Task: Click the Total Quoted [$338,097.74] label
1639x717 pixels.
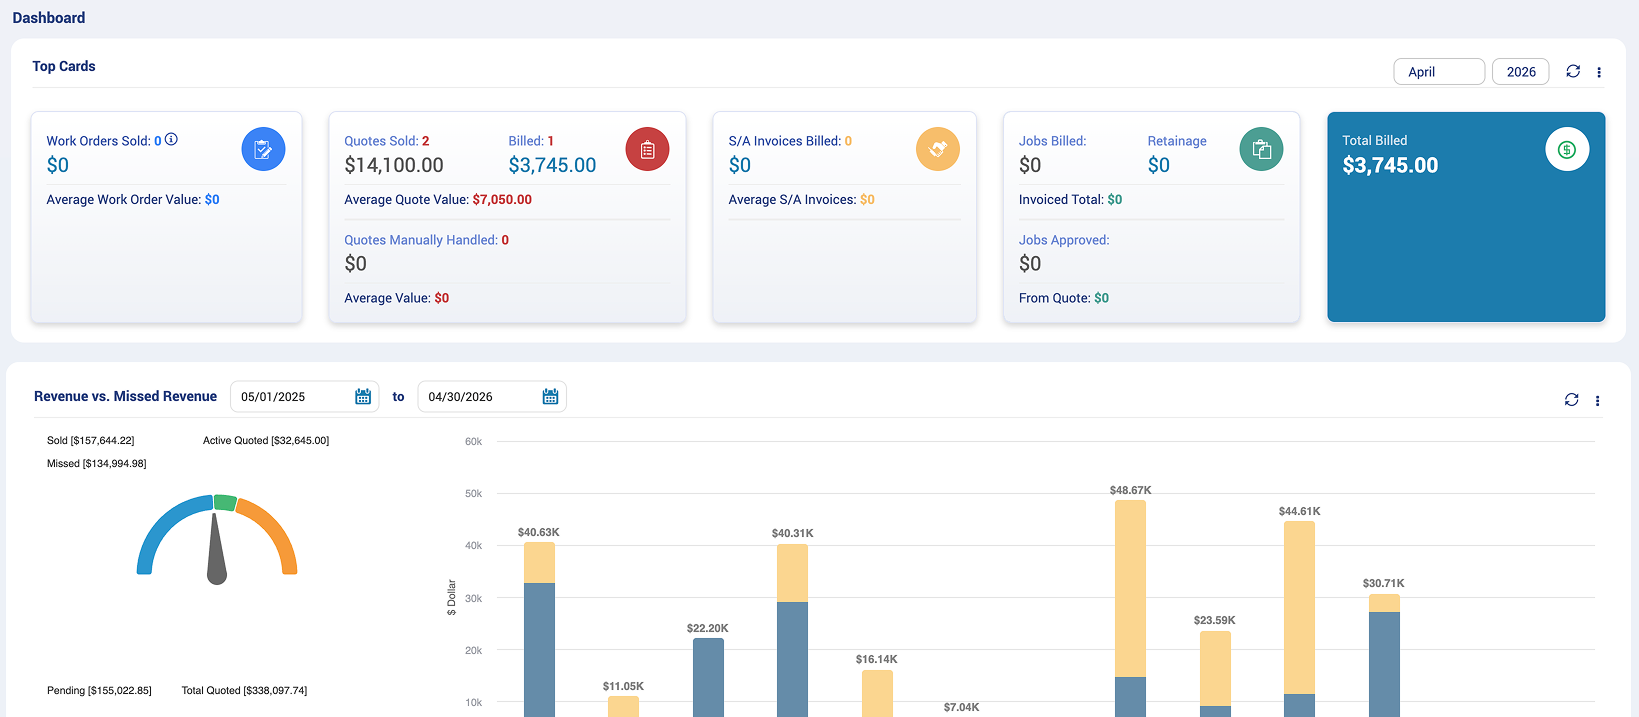Action: [x=244, y=690]
